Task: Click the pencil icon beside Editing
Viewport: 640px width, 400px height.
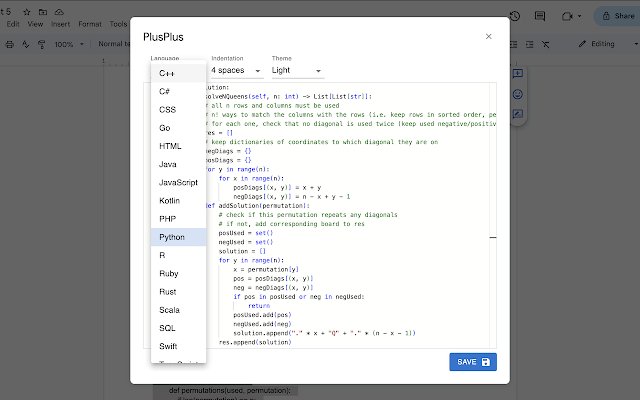Action: [582, 44]
